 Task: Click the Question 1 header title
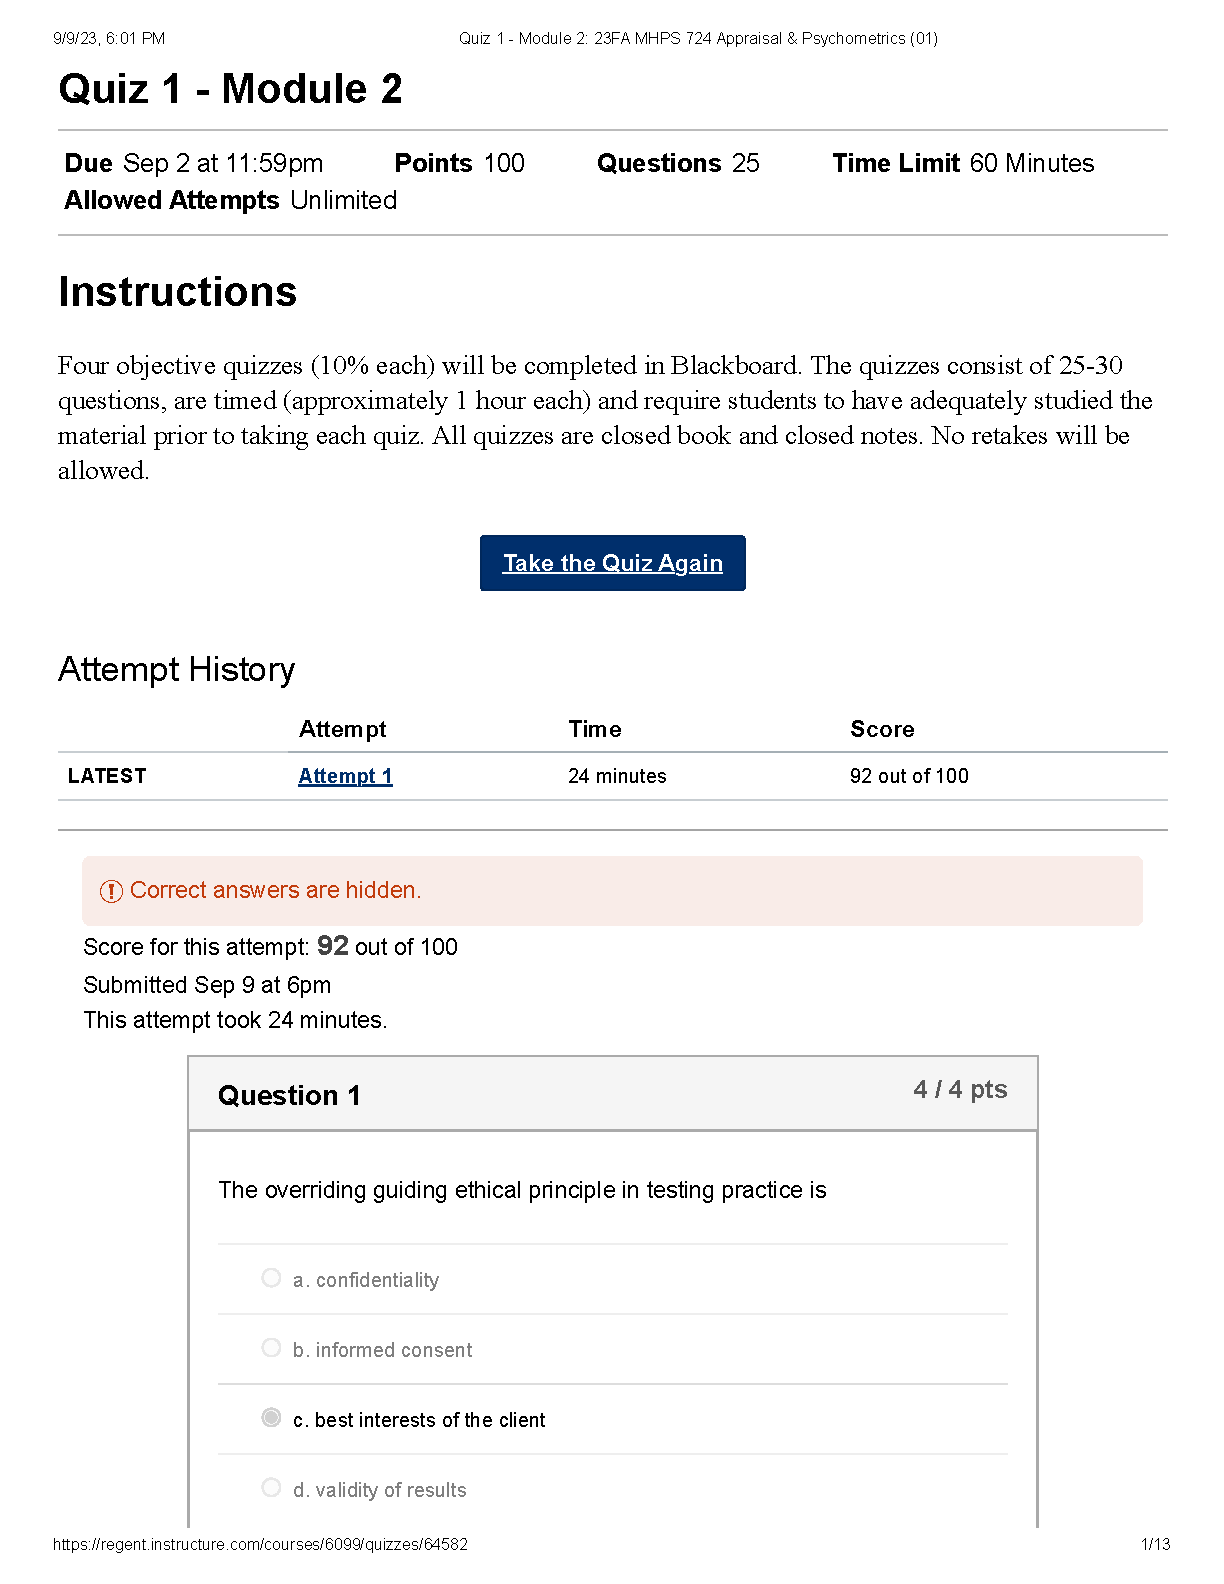[x=289, y=1096]
